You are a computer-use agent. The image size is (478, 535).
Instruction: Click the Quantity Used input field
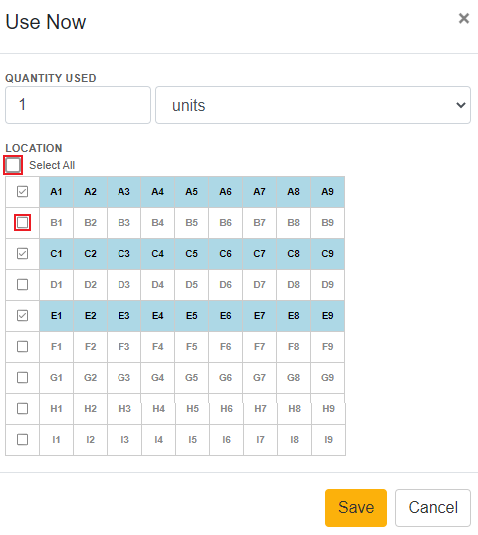point(78,105)
